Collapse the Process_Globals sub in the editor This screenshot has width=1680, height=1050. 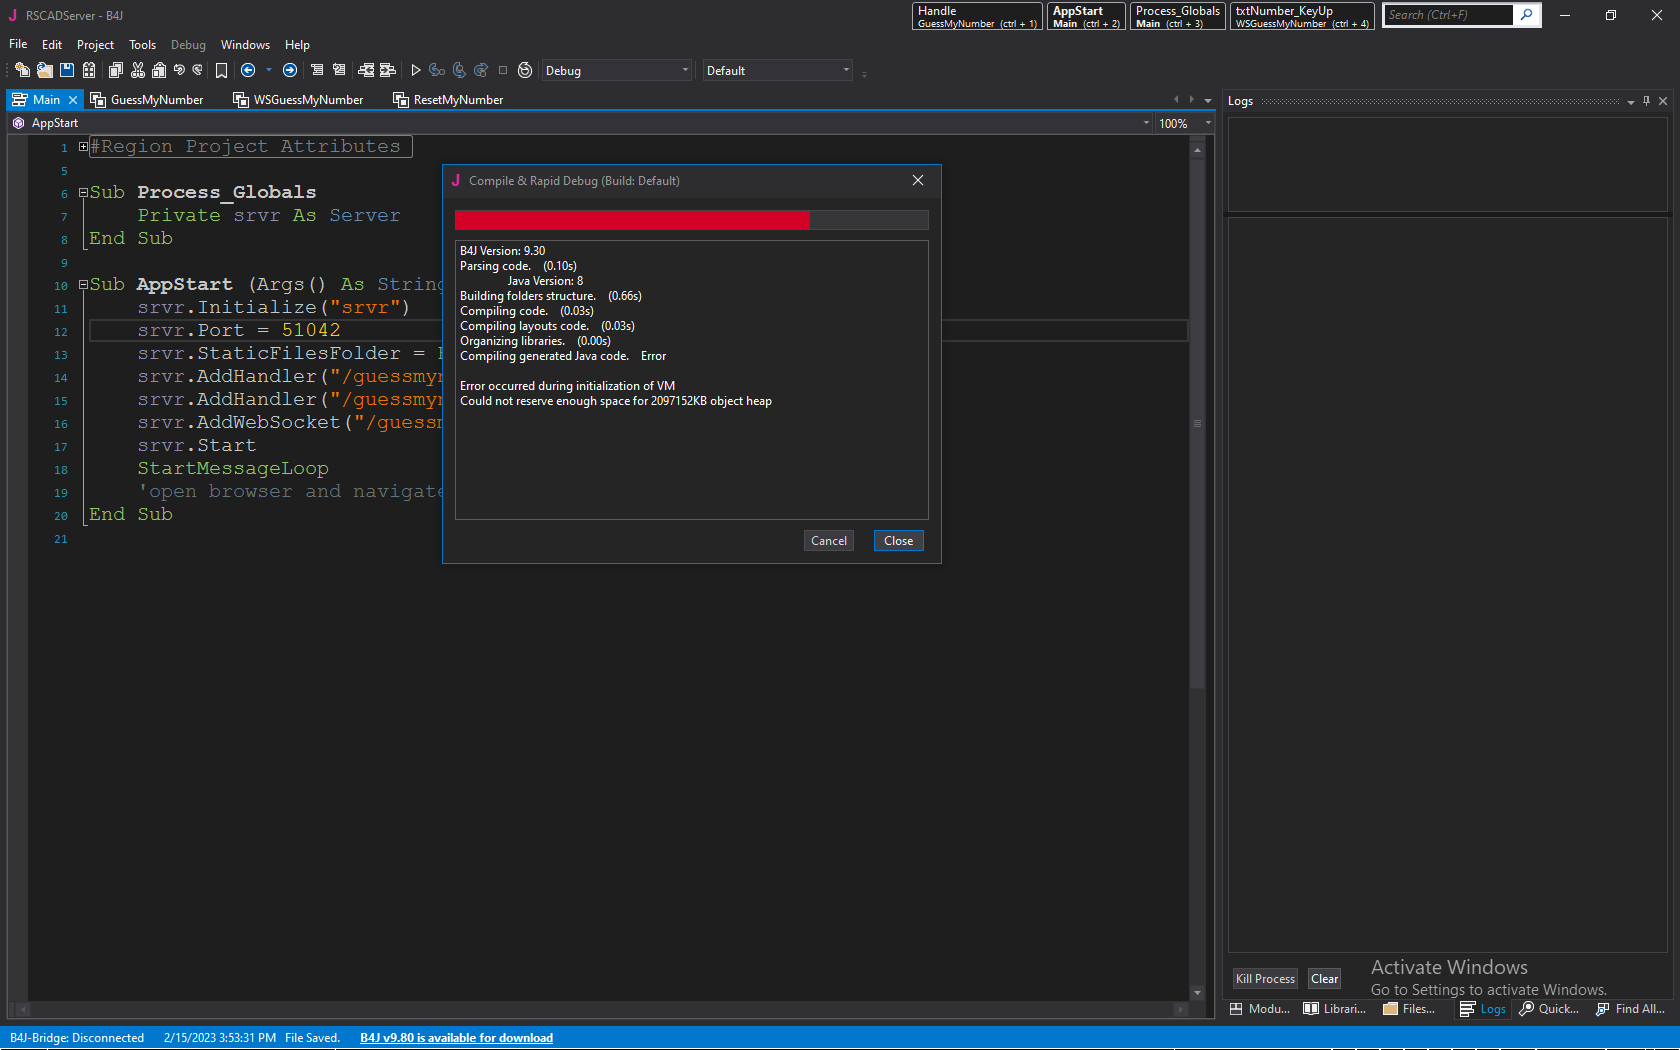click(x=84, y=192)
